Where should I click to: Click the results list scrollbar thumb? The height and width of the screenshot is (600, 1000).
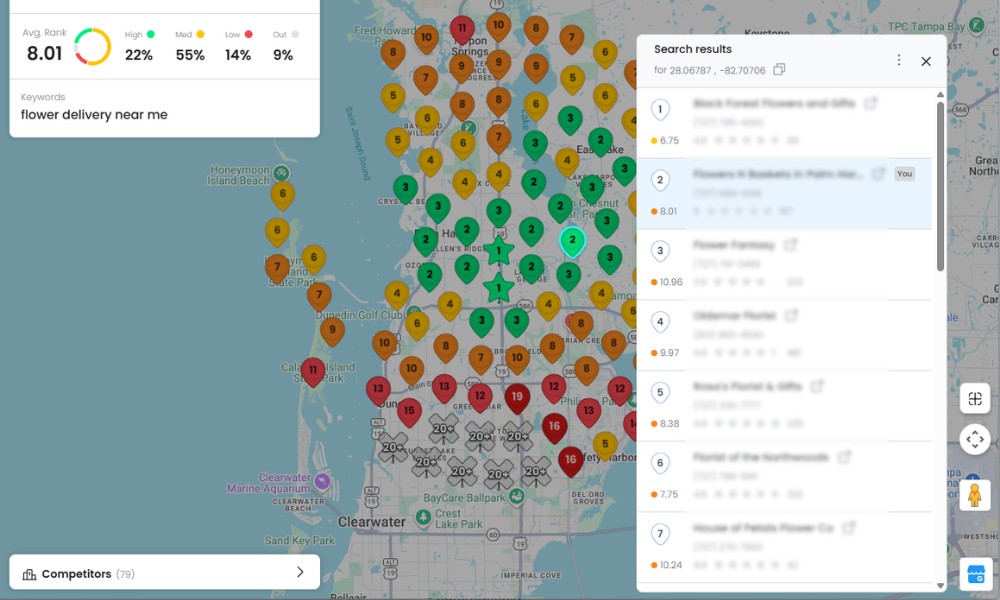pos(940,186)
